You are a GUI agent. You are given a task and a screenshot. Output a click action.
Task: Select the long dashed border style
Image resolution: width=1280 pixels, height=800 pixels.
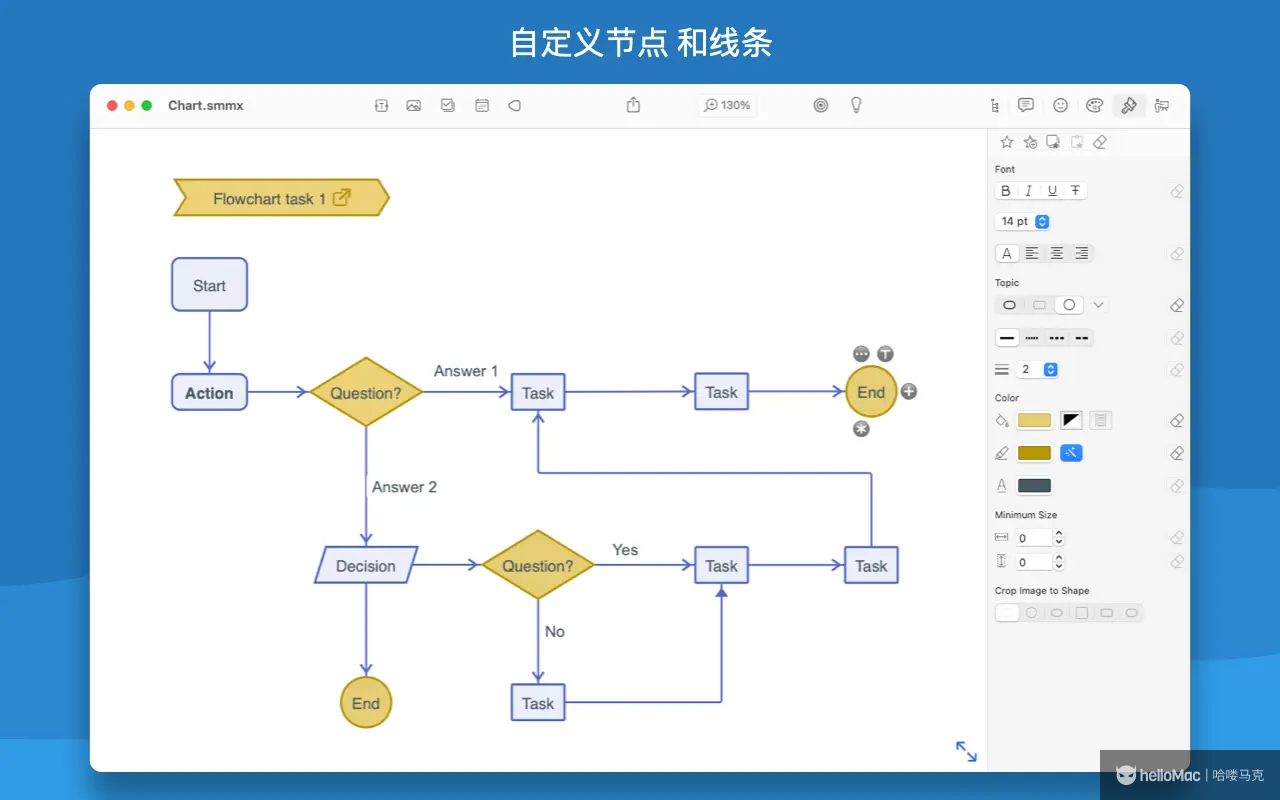[x=1081, y=338]
